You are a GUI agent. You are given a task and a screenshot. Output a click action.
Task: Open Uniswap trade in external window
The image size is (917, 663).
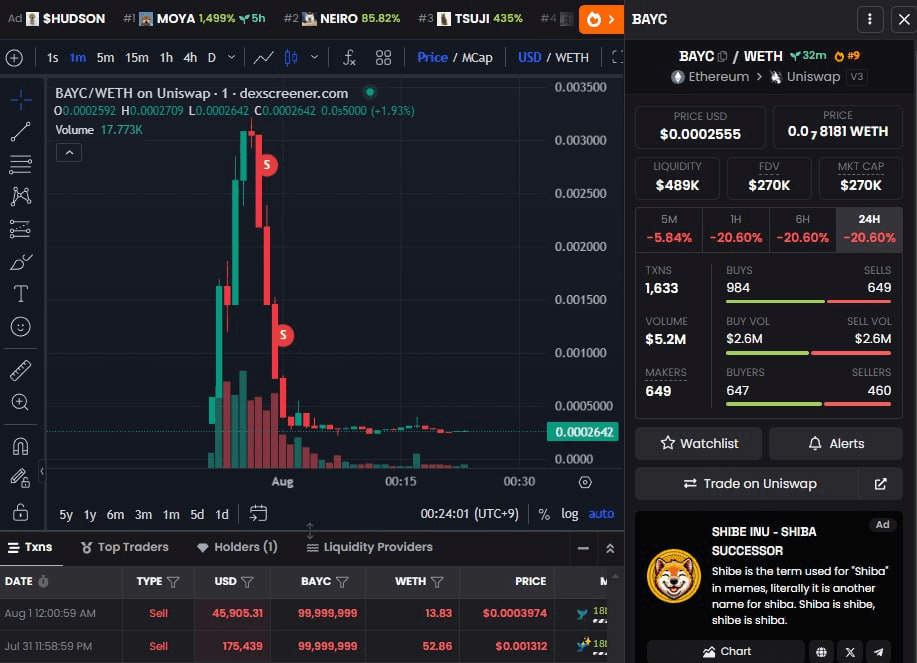coord(880,484)
